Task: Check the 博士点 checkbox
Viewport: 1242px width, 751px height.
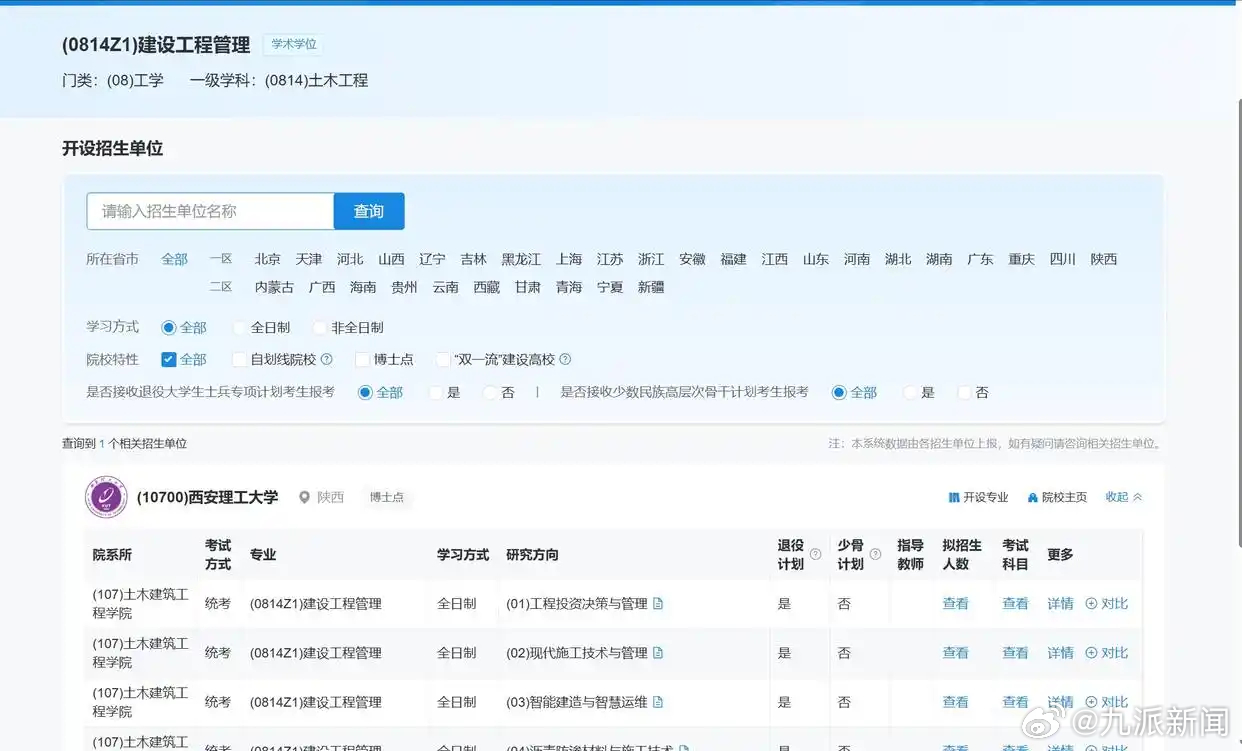Action: [x=362, y=359]
